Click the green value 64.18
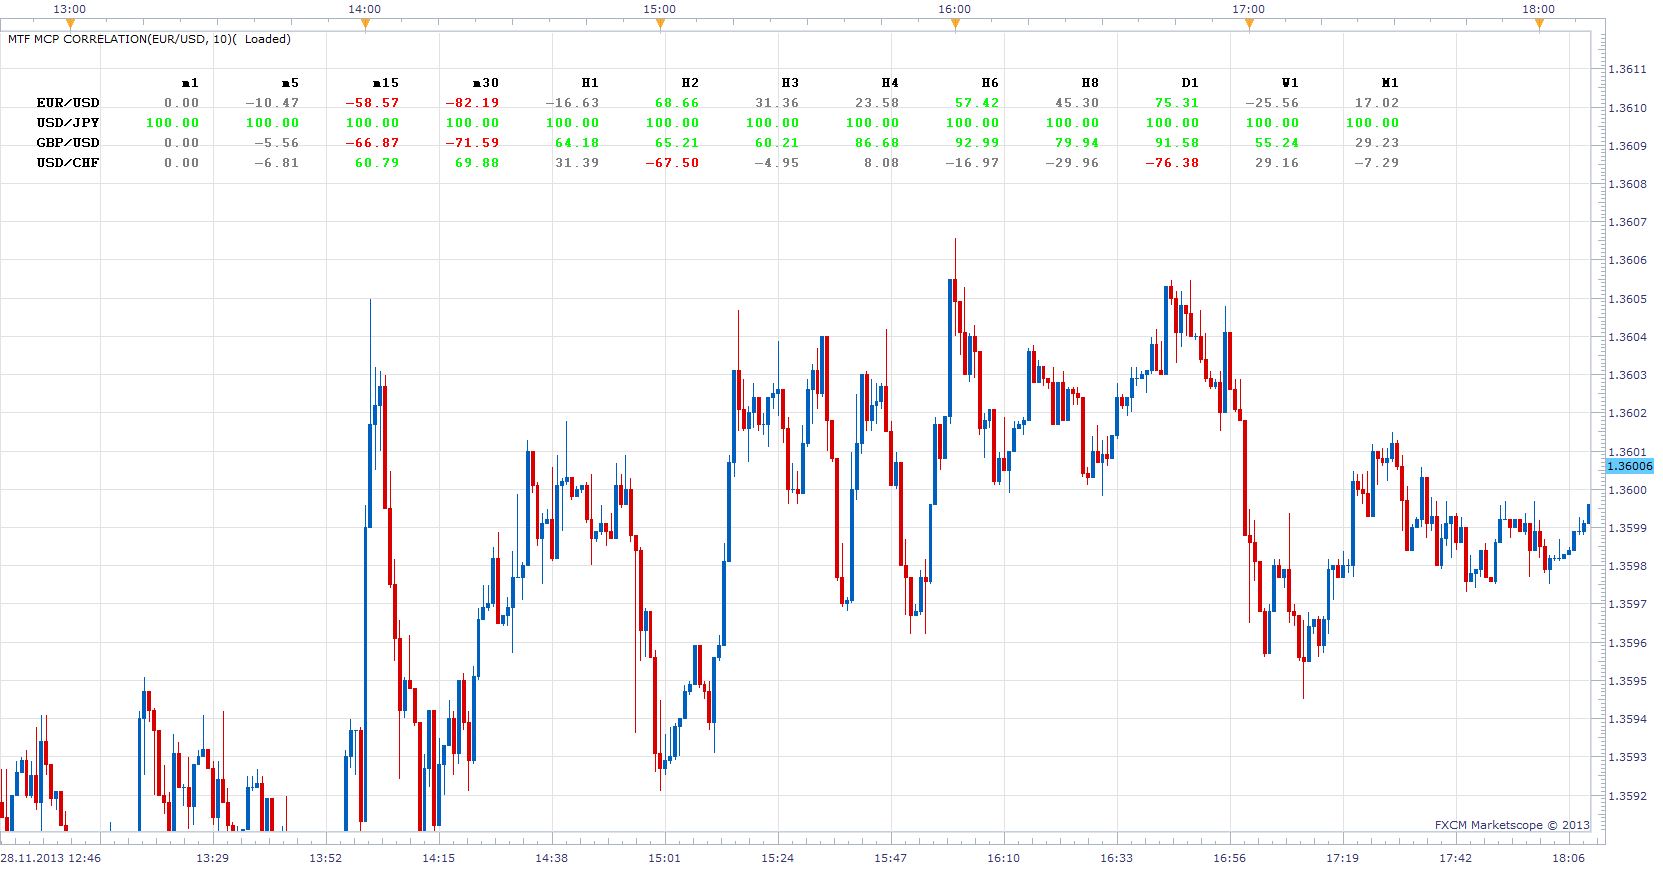This screenshot has width=1663, height=870. pyautogui.click(x=577, y=143)
